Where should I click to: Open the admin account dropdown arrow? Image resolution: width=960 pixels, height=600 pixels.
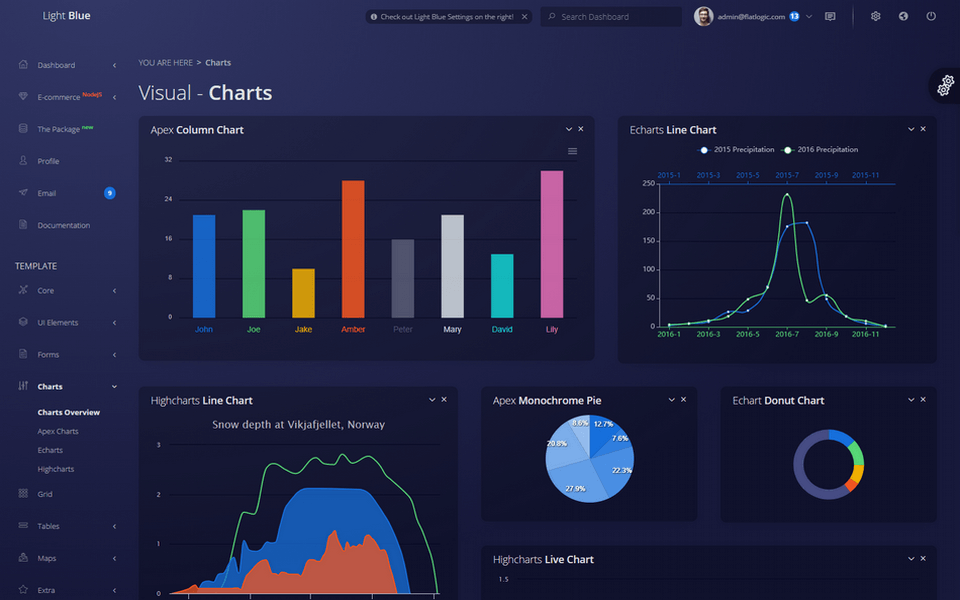pyautogui.click(x=809, y=16)
